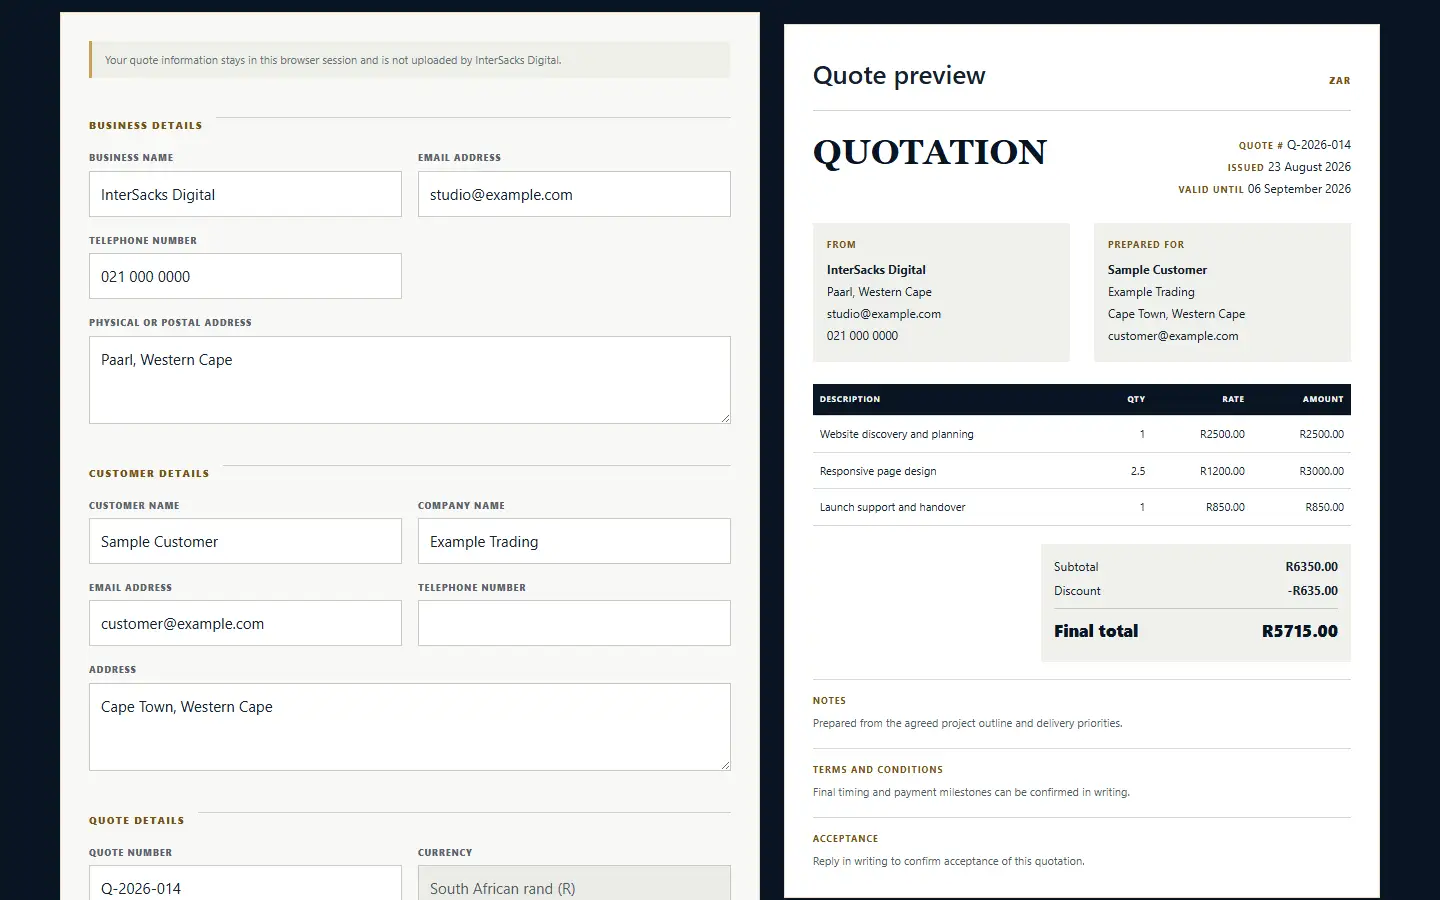
Task: Select InterSacks Digital in the From box
Action: (x=876, y=270)
